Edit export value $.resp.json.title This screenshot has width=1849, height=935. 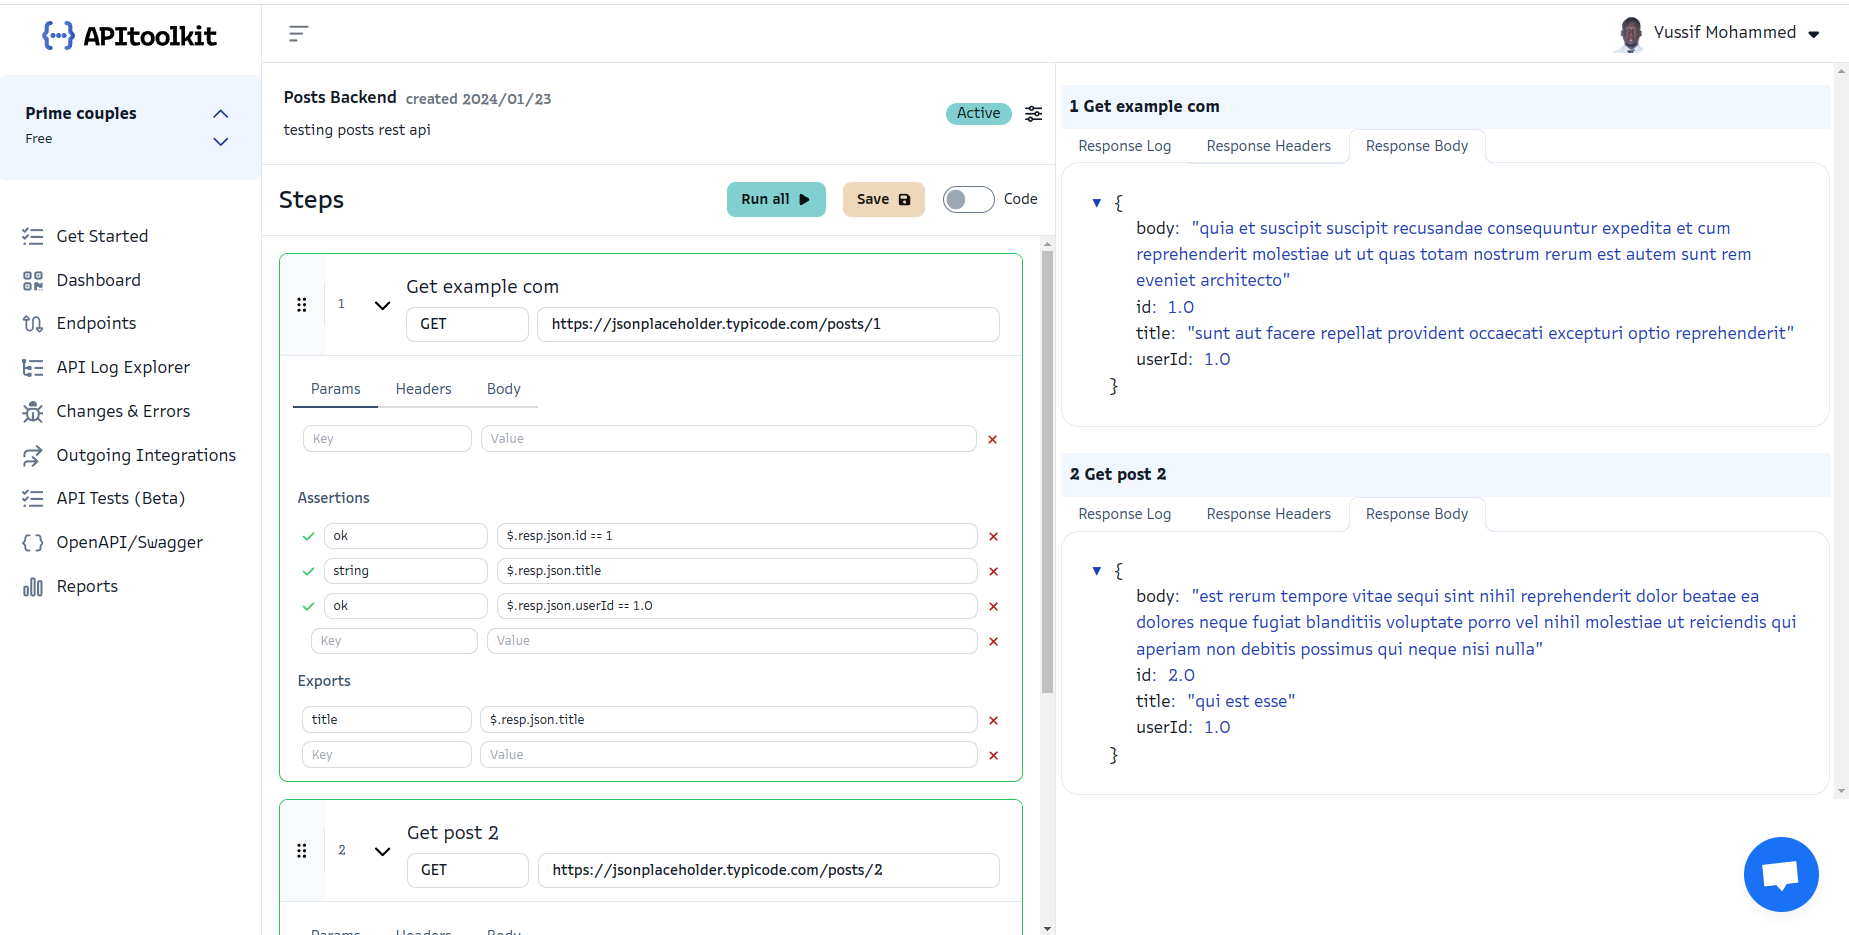pos(728,720)
